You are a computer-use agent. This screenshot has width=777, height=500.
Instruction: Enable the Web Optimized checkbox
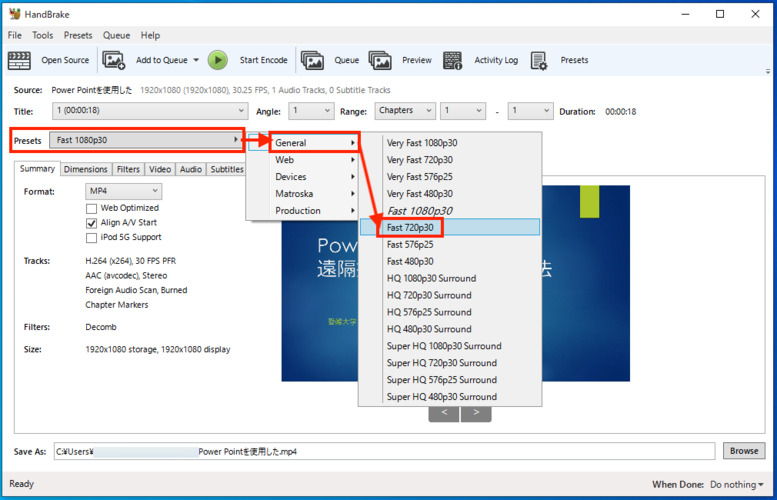(x=91, y=208)
